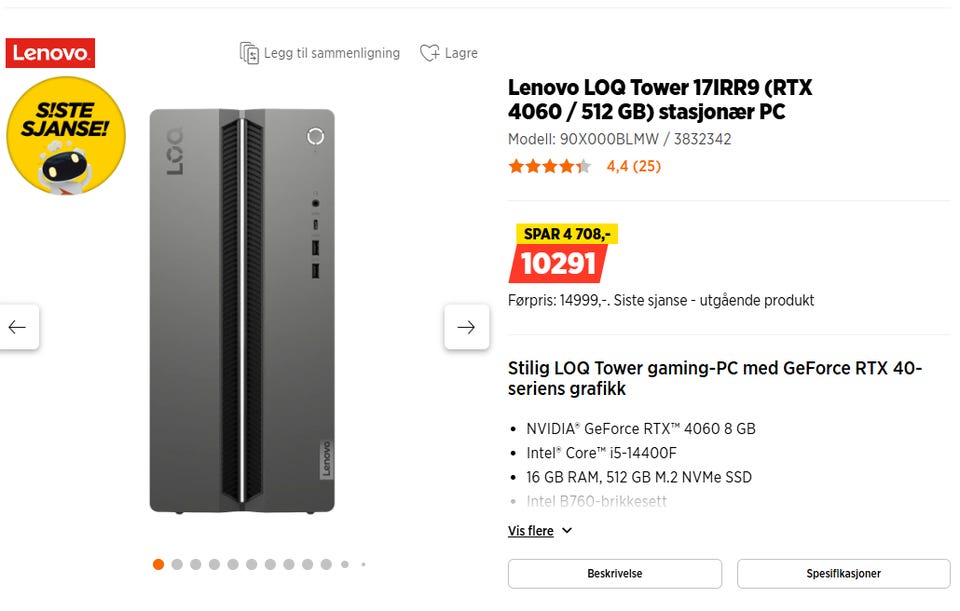Click the heart icon to save product
The image size is (960, 611).
click(429, 53)
